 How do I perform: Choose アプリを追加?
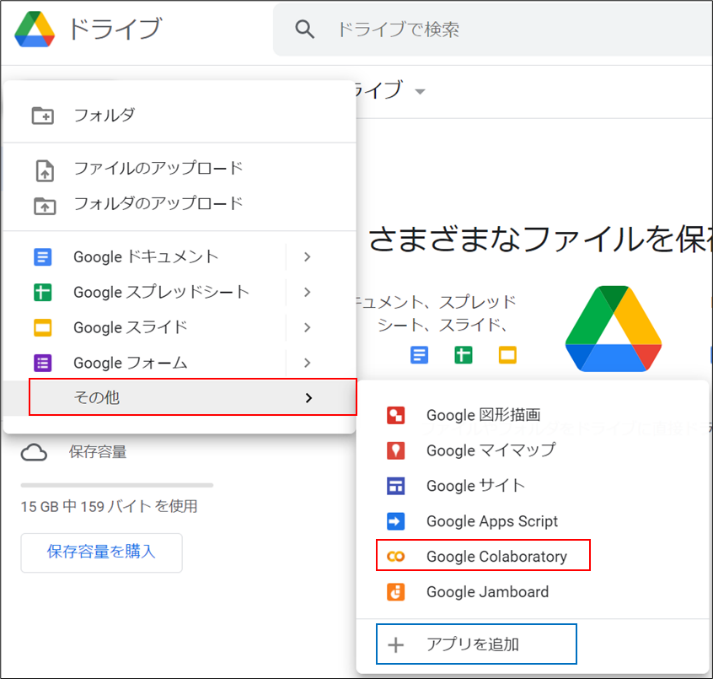coord(477,644)
